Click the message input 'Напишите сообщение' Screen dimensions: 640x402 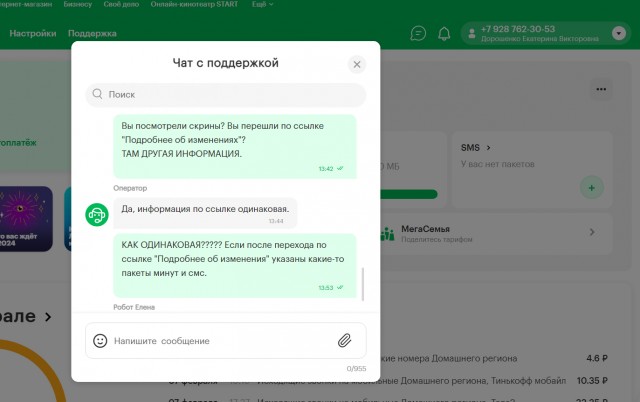(x=226, y=340)
